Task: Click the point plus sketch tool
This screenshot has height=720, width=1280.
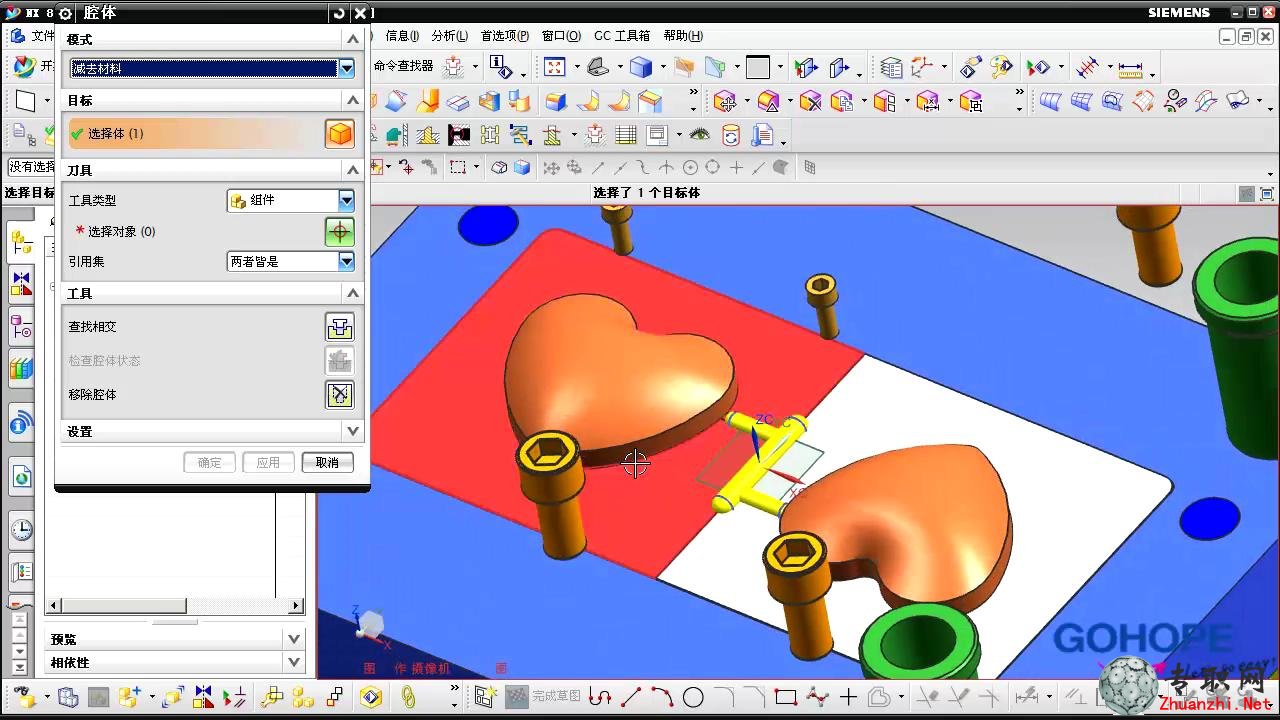Action: (x=848, y=697)
